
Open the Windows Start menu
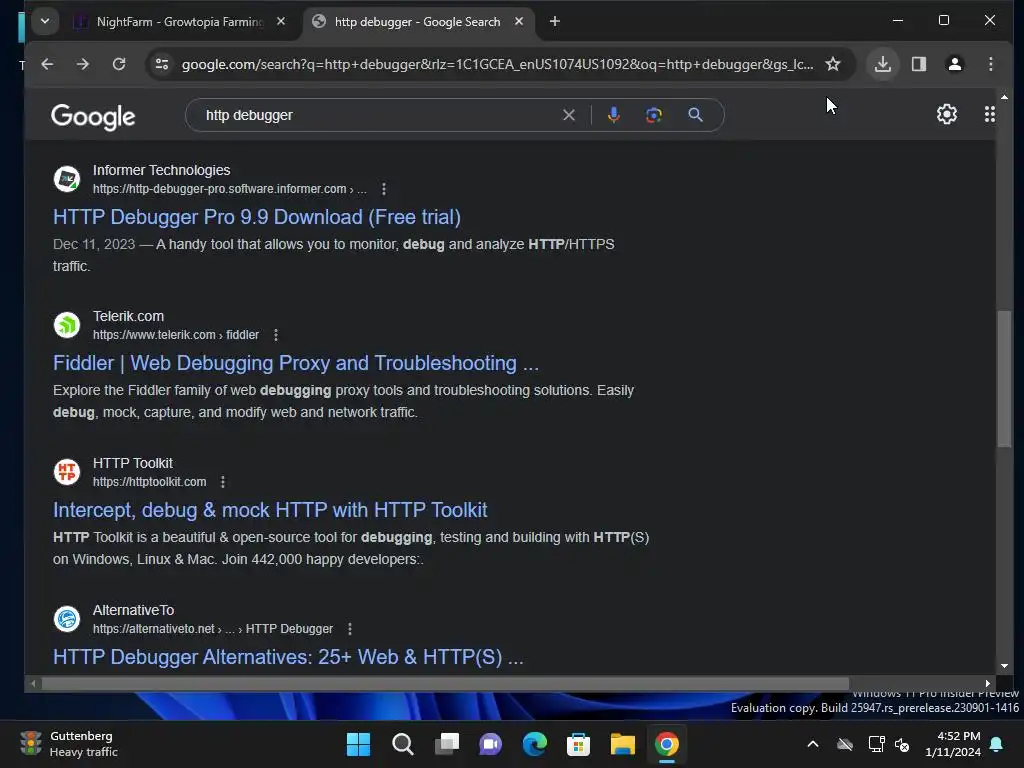[x=358, y=744]
